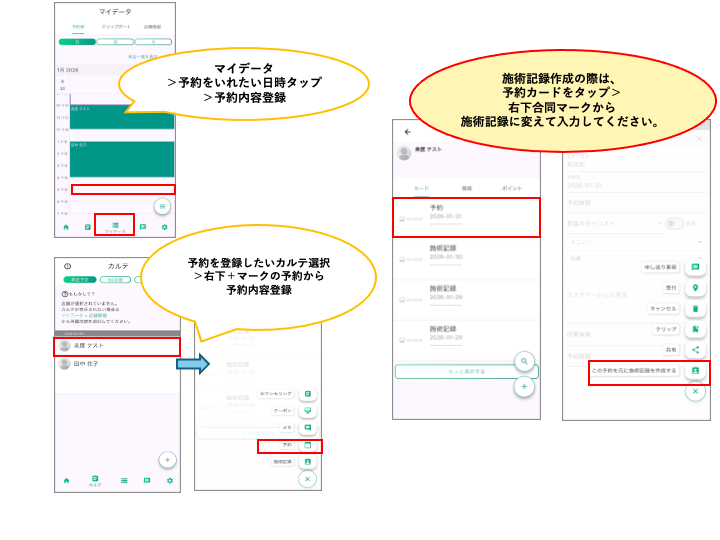Viewport: 720px width, 540px height.
Task: Tap the share icon beside 共有
Action: [x=695, y=350]
